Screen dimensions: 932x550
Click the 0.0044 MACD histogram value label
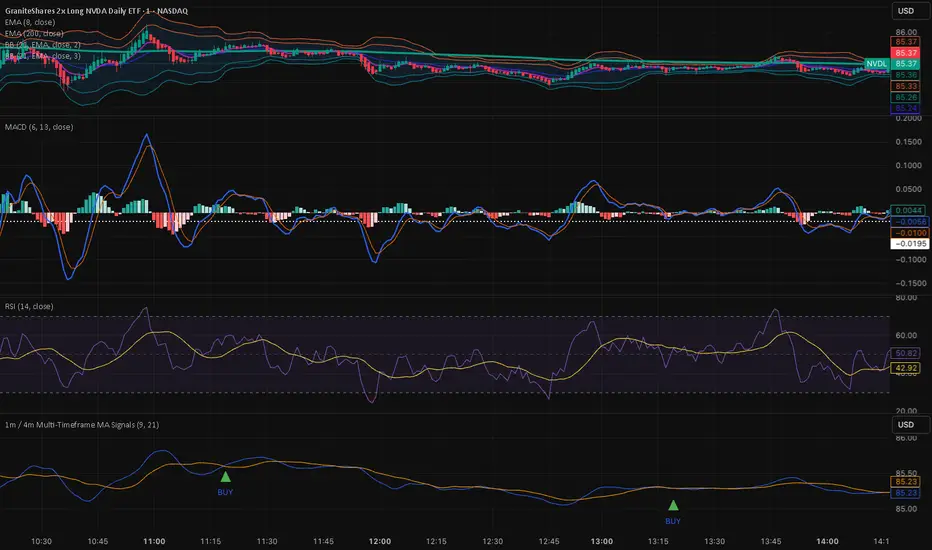(x=908, y=210)
